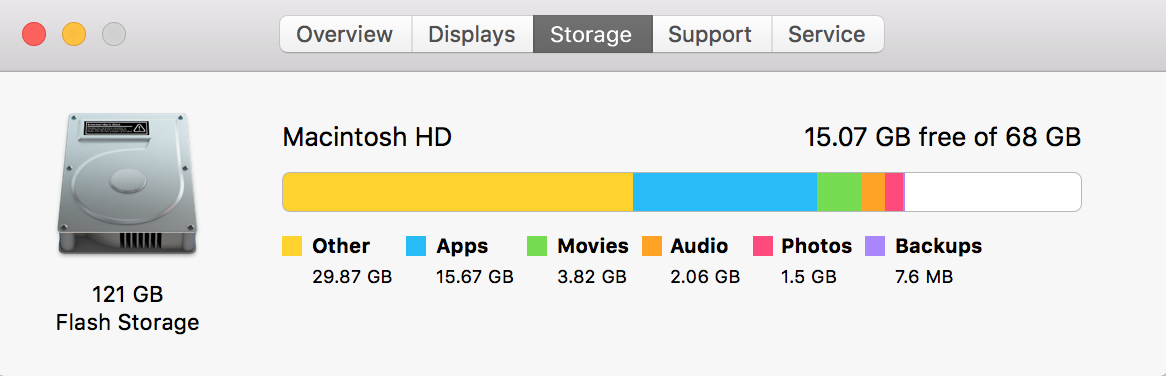Image resolution: width=1166 pixels, height=376 pixels.
Task: Click the yellow Other legend swatch
Action: pos(292,246)
